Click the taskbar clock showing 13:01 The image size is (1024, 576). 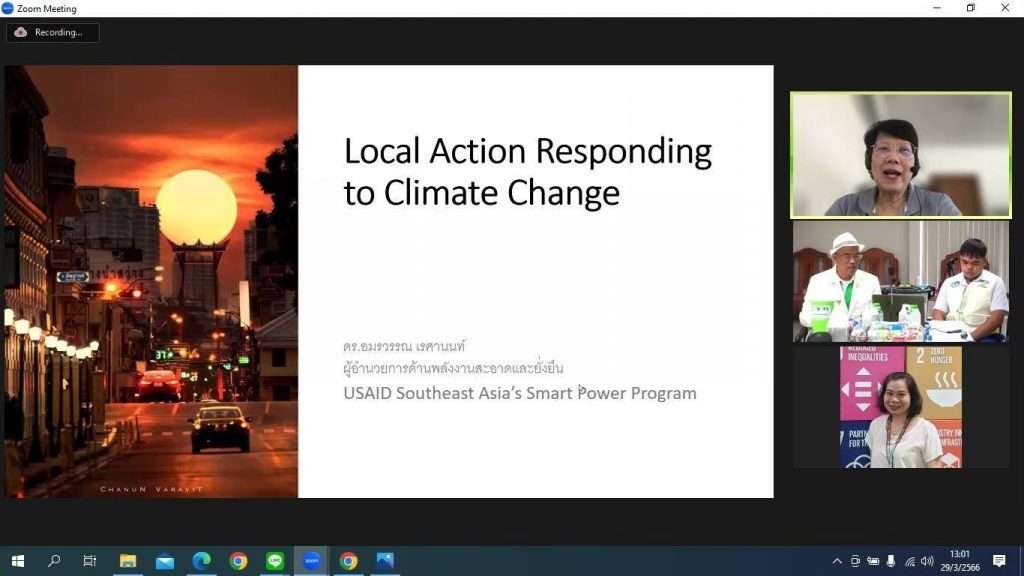coord(959,561)
